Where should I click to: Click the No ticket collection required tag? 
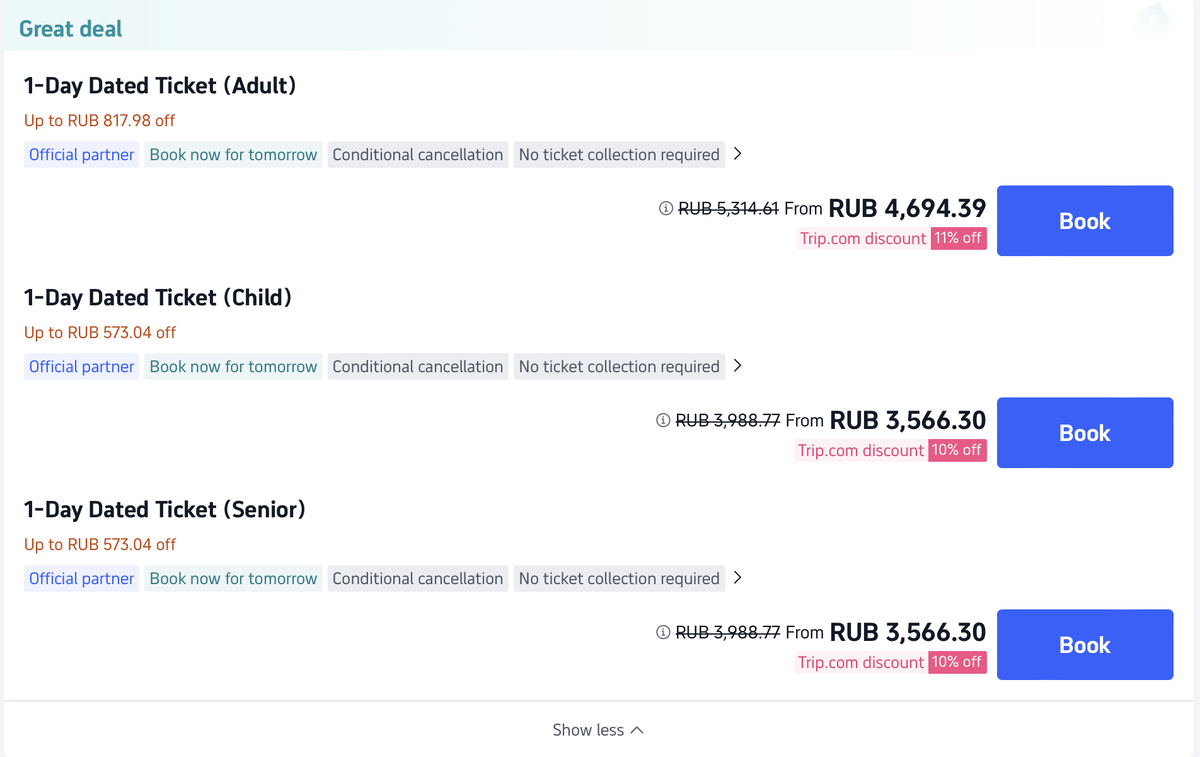[x=618, y=154]
